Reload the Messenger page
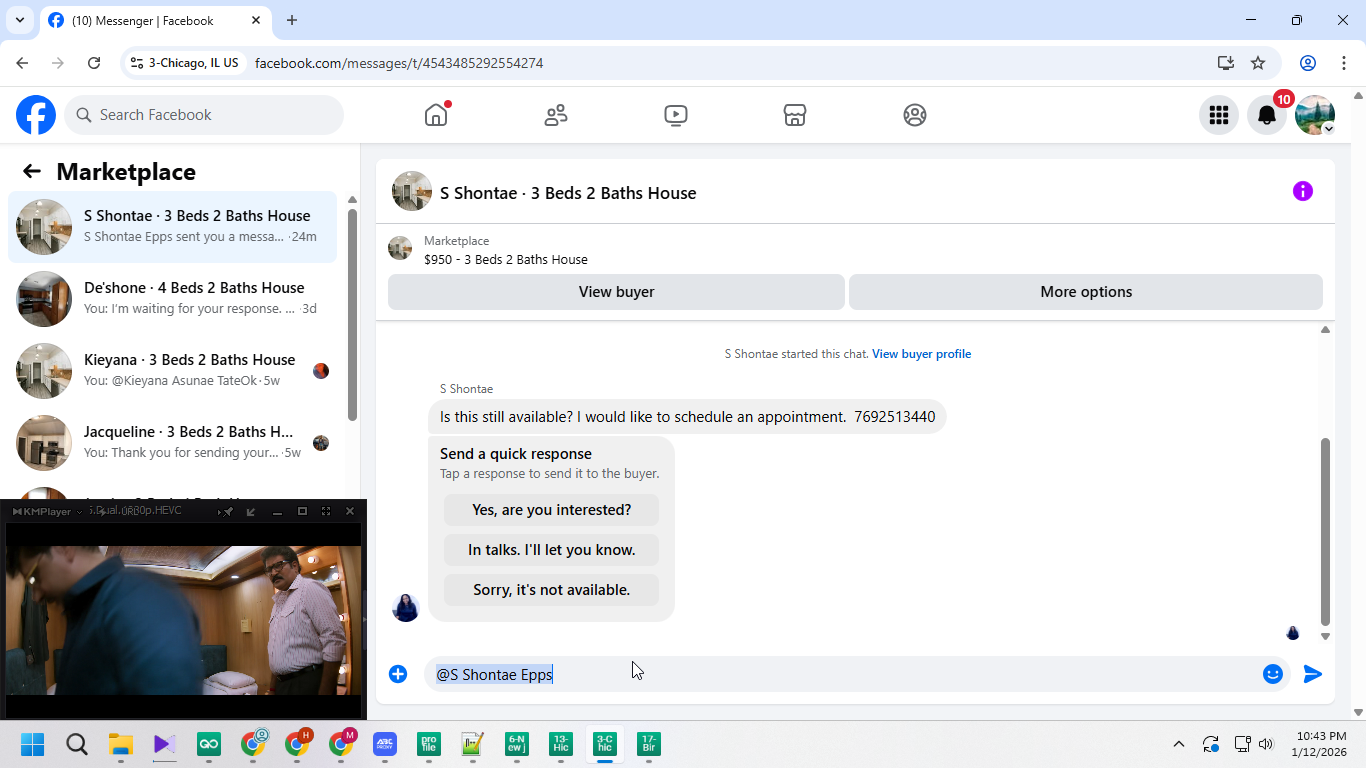Viewport: 1366px width, 768px height. [x=94, y=63]
